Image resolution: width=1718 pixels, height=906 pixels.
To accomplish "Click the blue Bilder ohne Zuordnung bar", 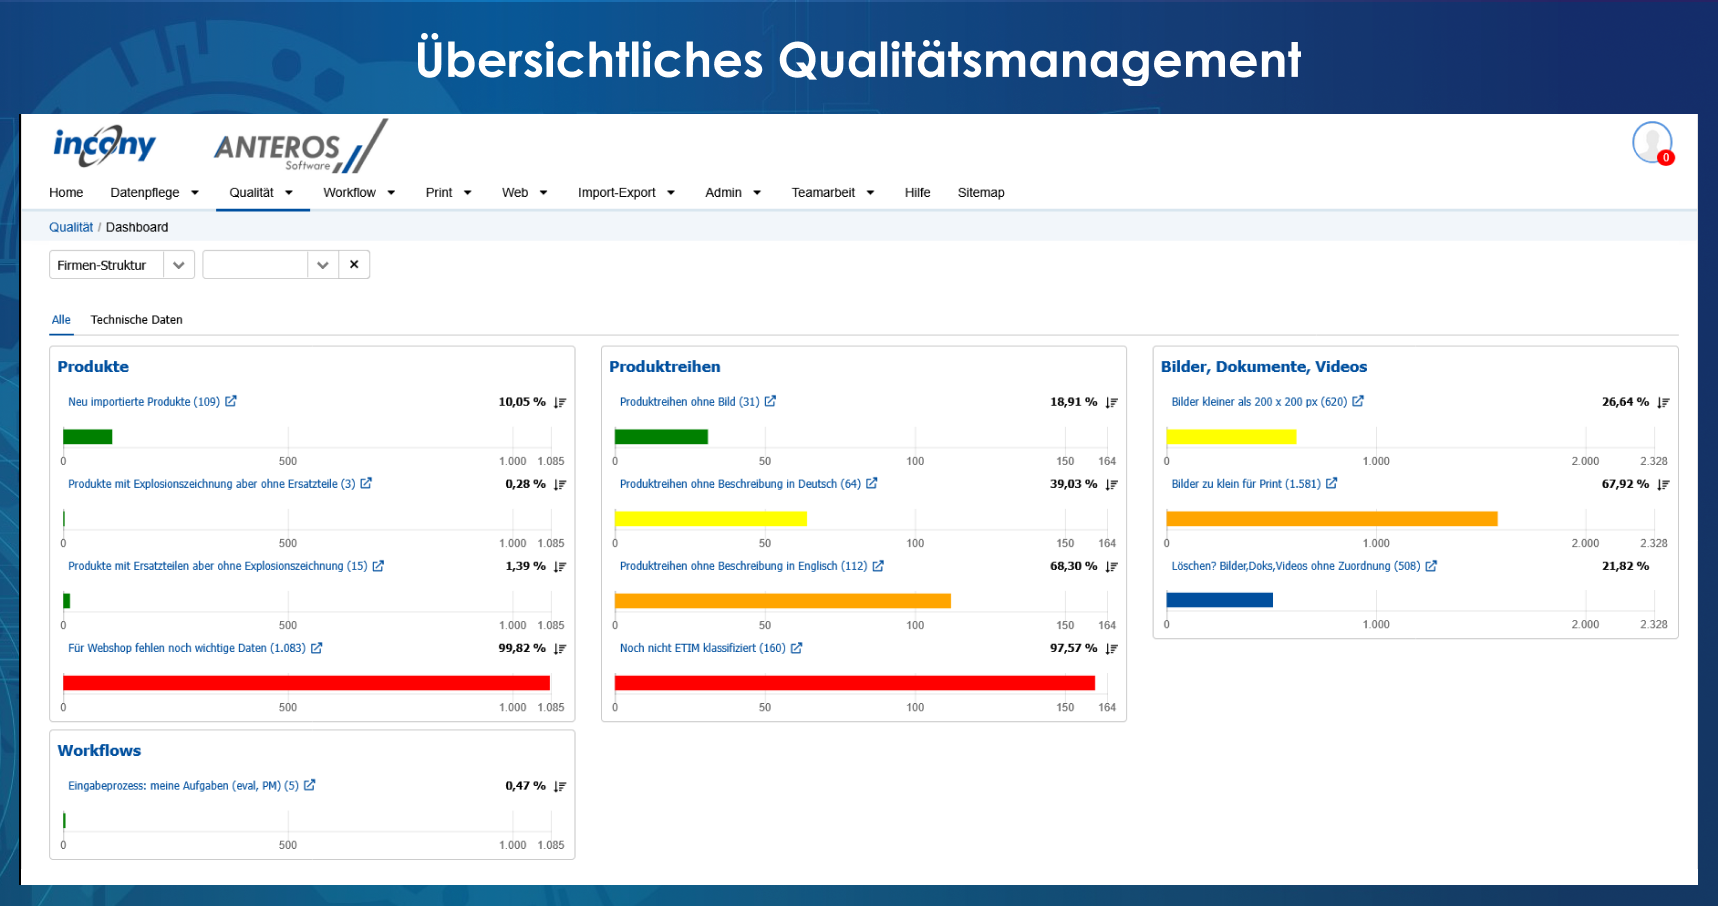I will point(1219,600).
